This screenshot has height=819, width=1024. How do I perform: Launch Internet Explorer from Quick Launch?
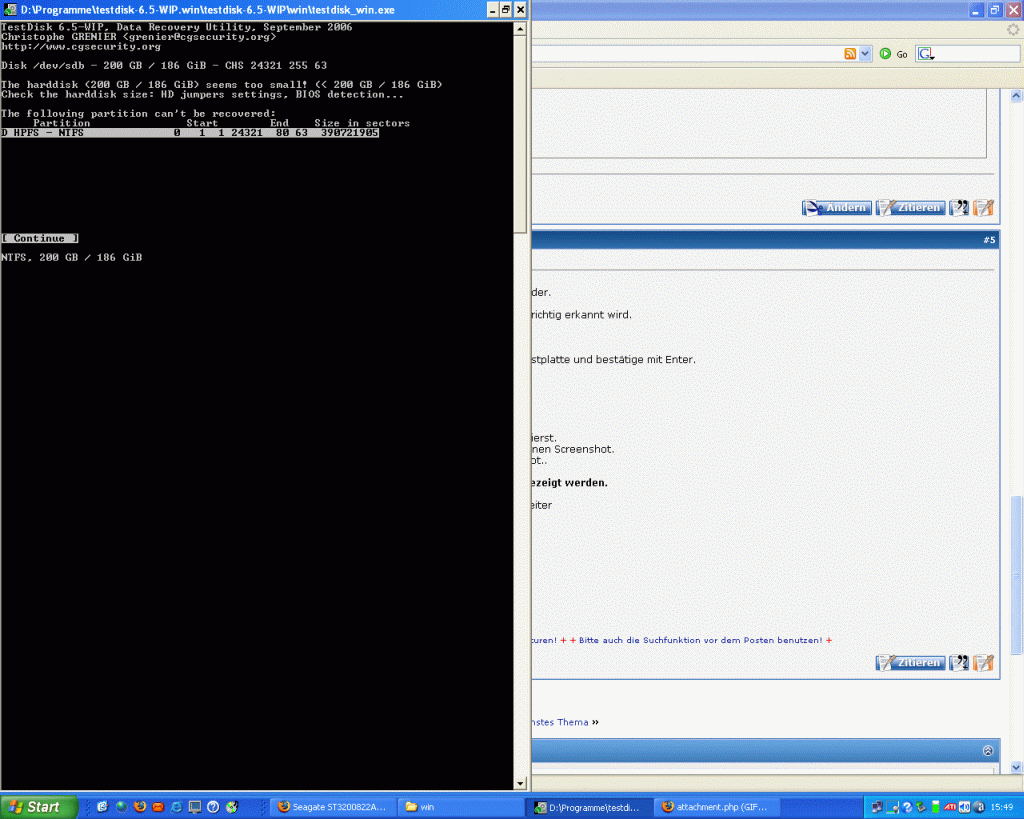pyautogui.click(x=176, y=807)
